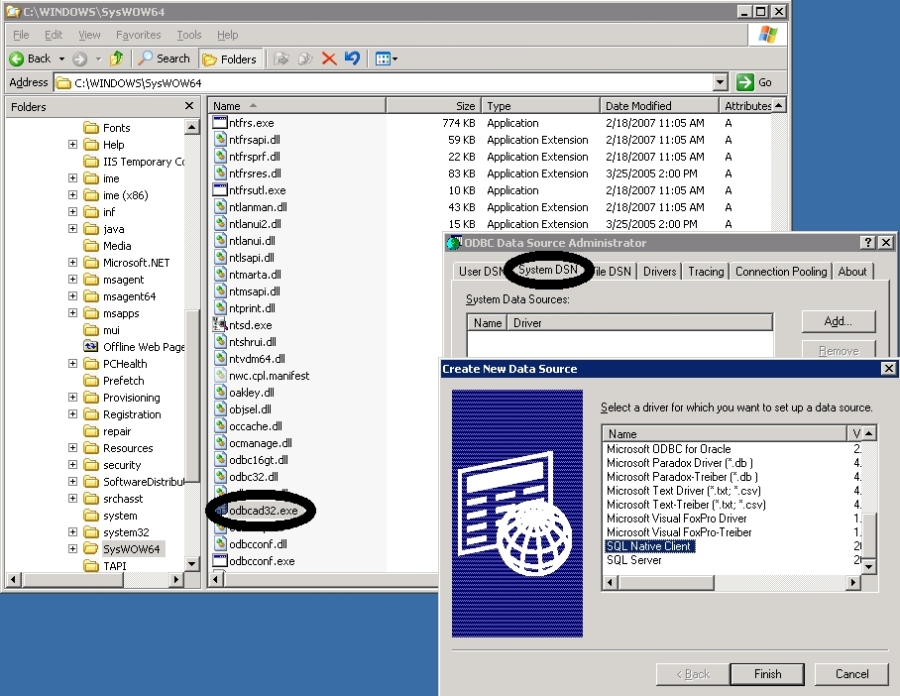Switch to the Drivers tab
The width and height of the screenshot is (900, 696).
(660, 271)
